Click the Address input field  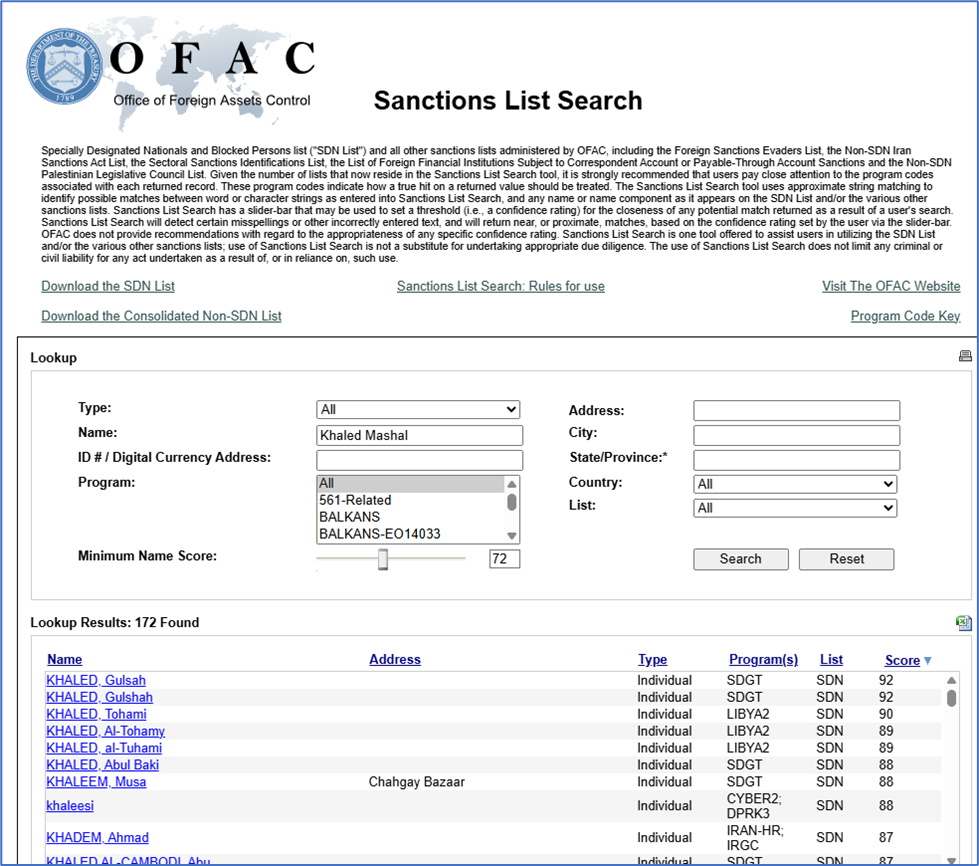(x=797, y=410)
